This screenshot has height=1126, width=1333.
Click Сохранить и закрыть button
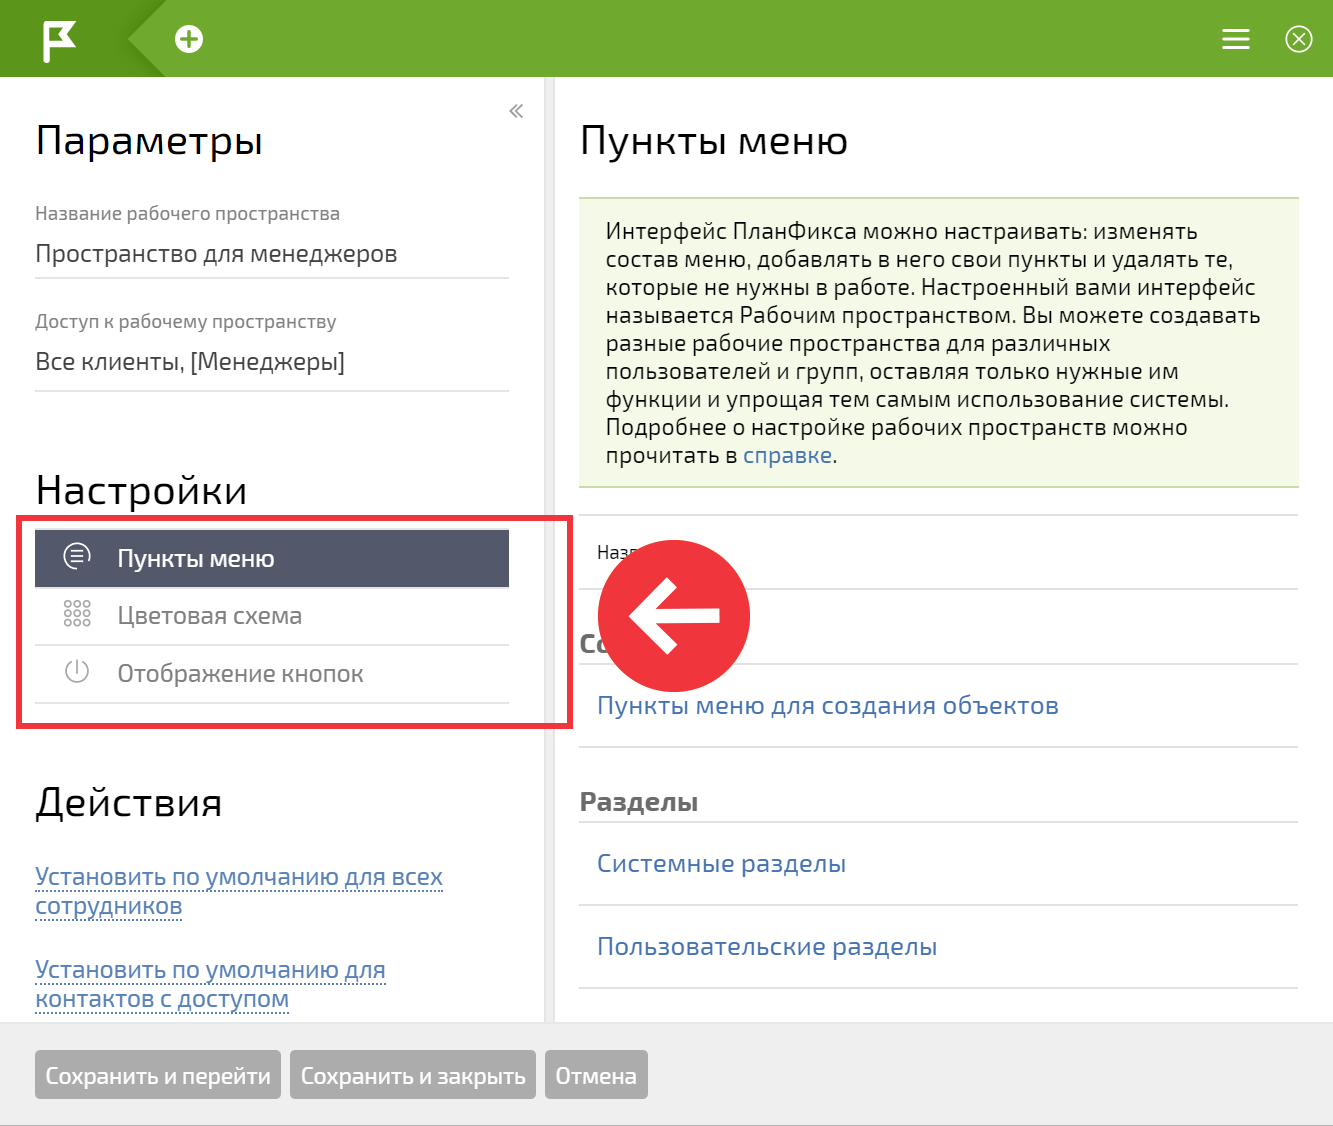pos(413,1075)
